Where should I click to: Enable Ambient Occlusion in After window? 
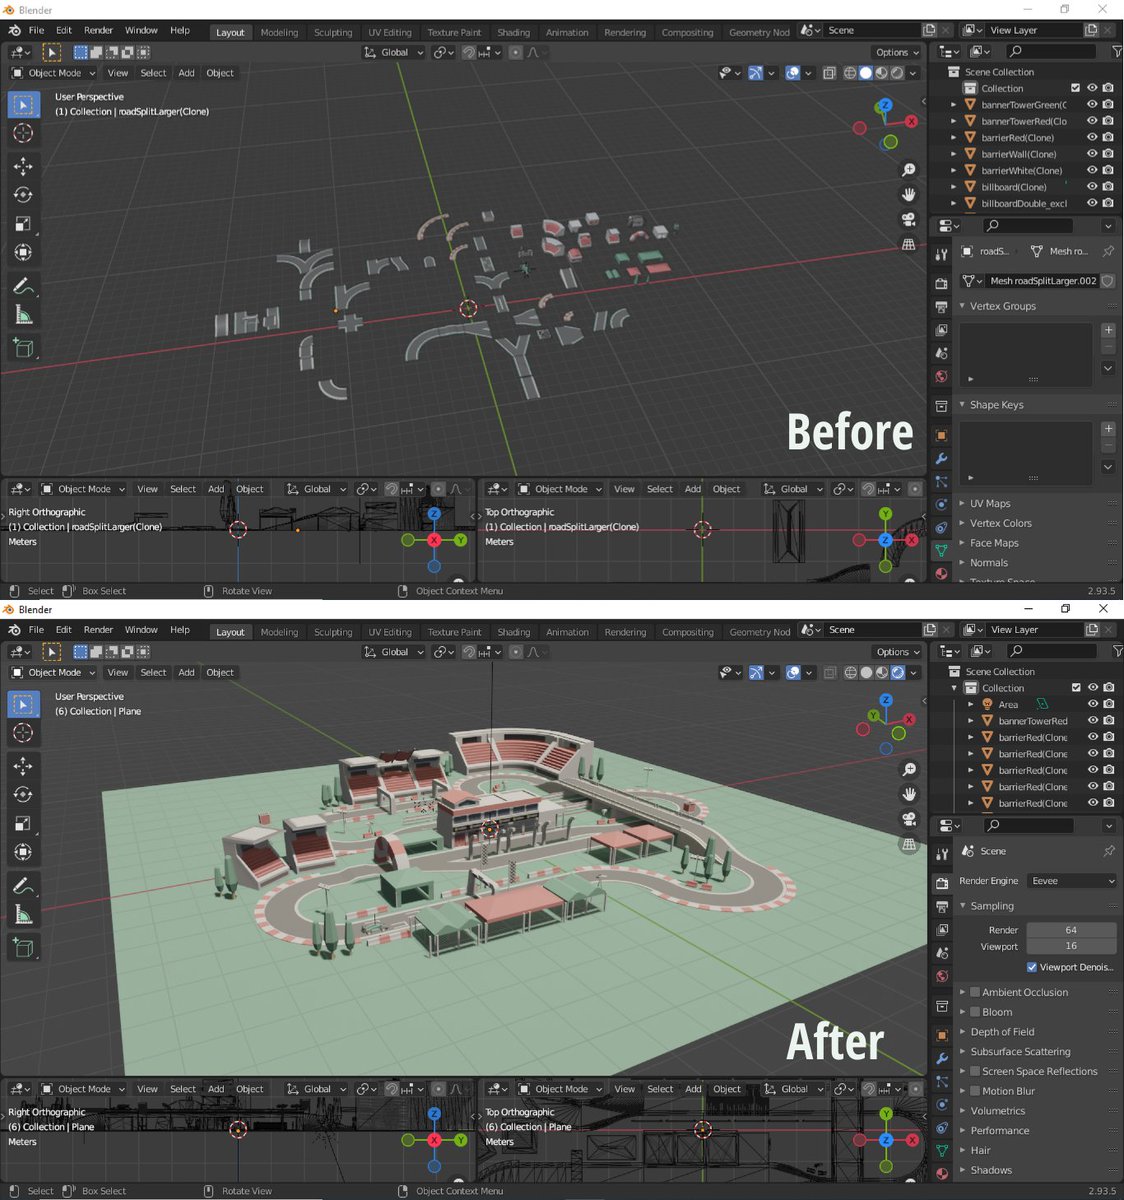975,992
